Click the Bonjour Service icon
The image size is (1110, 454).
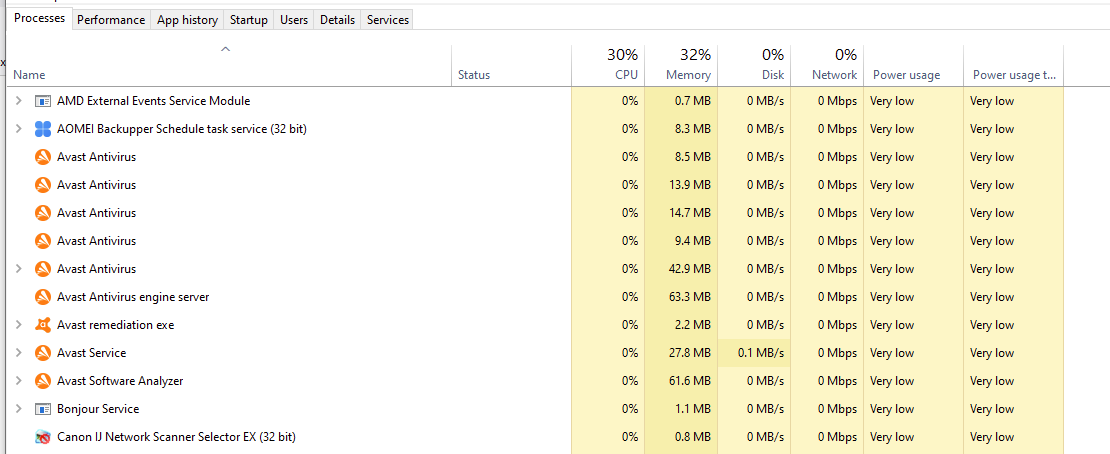pyautogui.click(x=43, y=409)
